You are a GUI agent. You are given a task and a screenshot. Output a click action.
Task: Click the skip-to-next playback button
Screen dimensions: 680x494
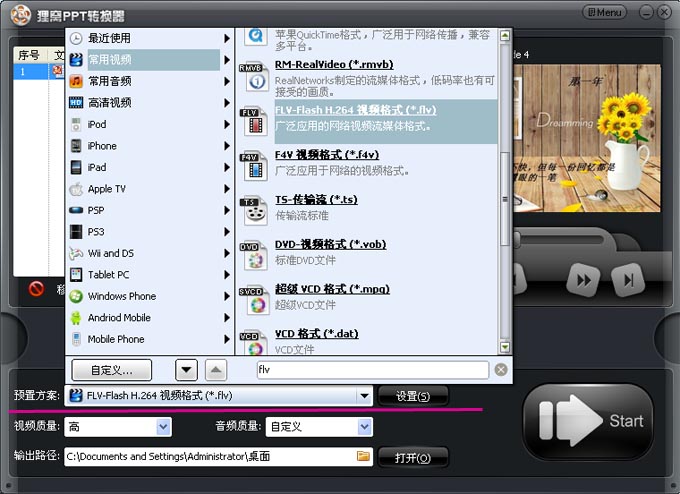click(x=628, y=280)
